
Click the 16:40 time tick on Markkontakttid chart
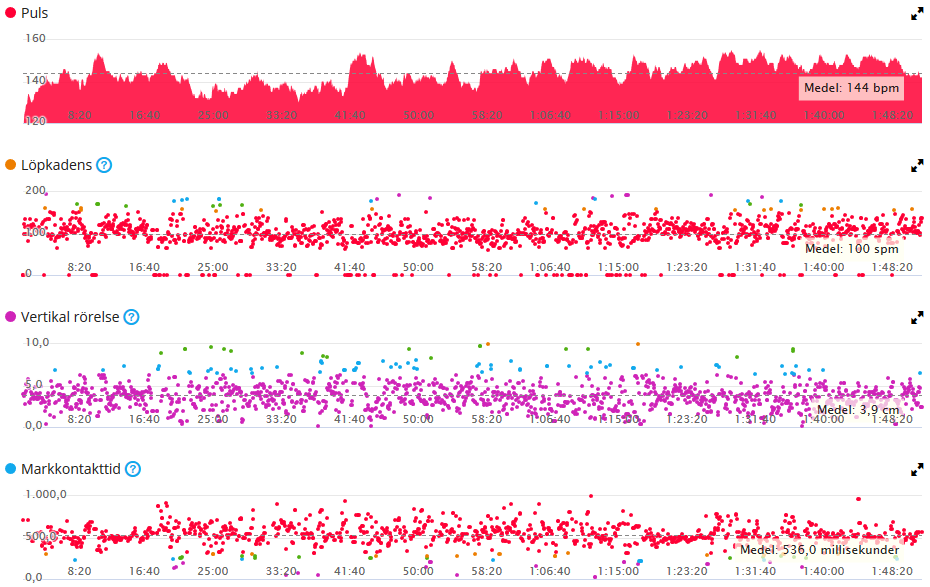tap(145, 571)
